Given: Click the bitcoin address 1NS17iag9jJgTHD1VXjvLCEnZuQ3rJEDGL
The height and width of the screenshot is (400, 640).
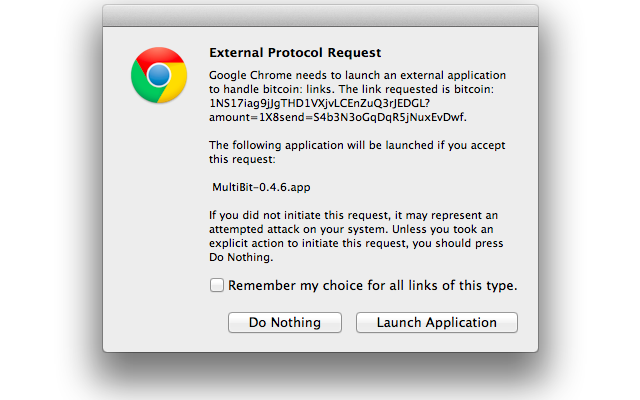Looking at the screenshot, I should tap(317, 103).
